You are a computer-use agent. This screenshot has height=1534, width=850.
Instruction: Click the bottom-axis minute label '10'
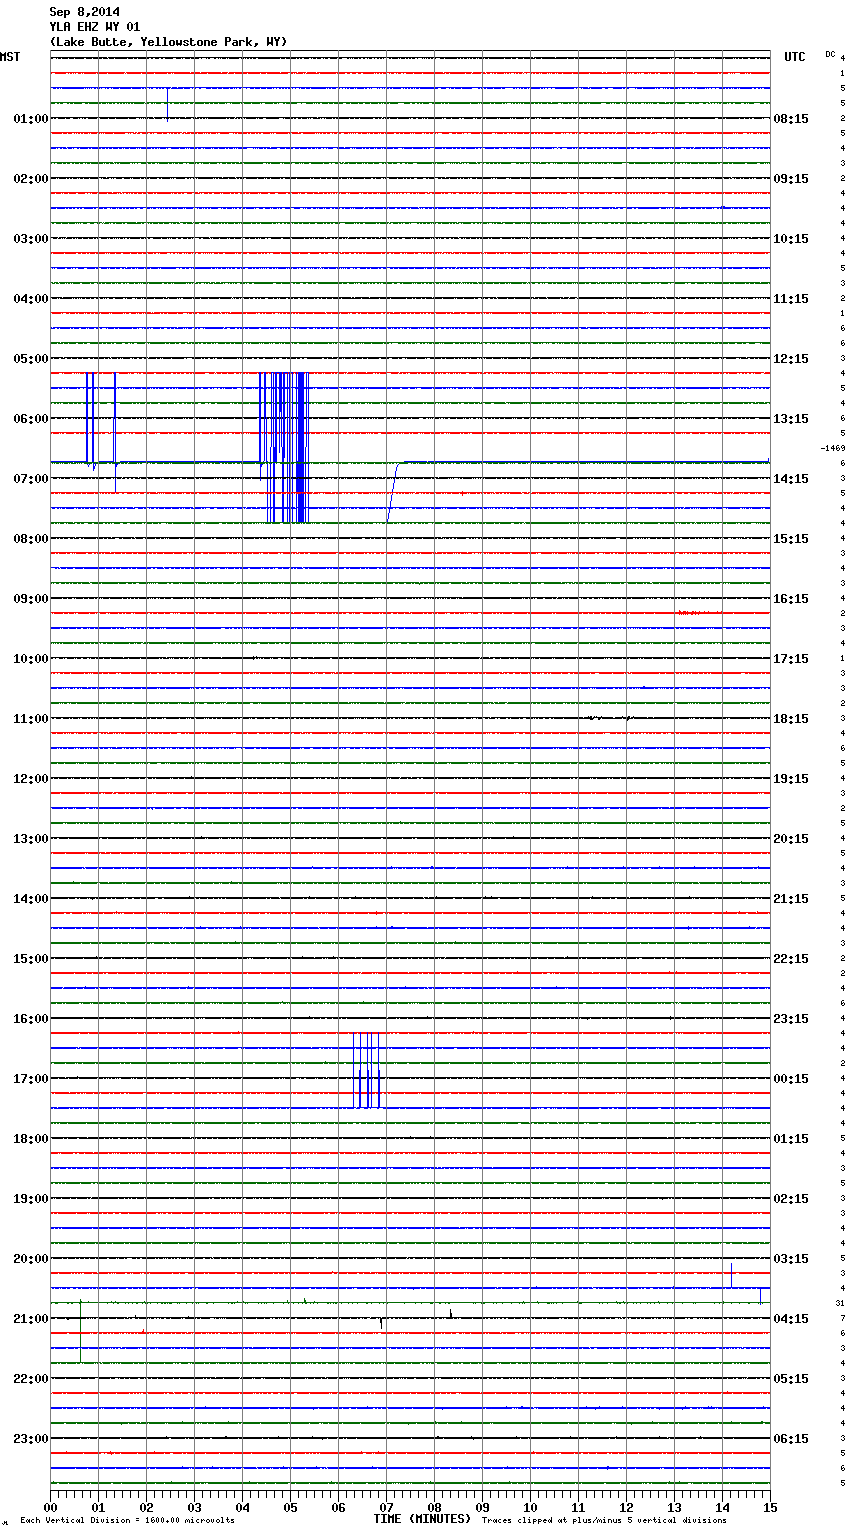[x=530, y=1507]
